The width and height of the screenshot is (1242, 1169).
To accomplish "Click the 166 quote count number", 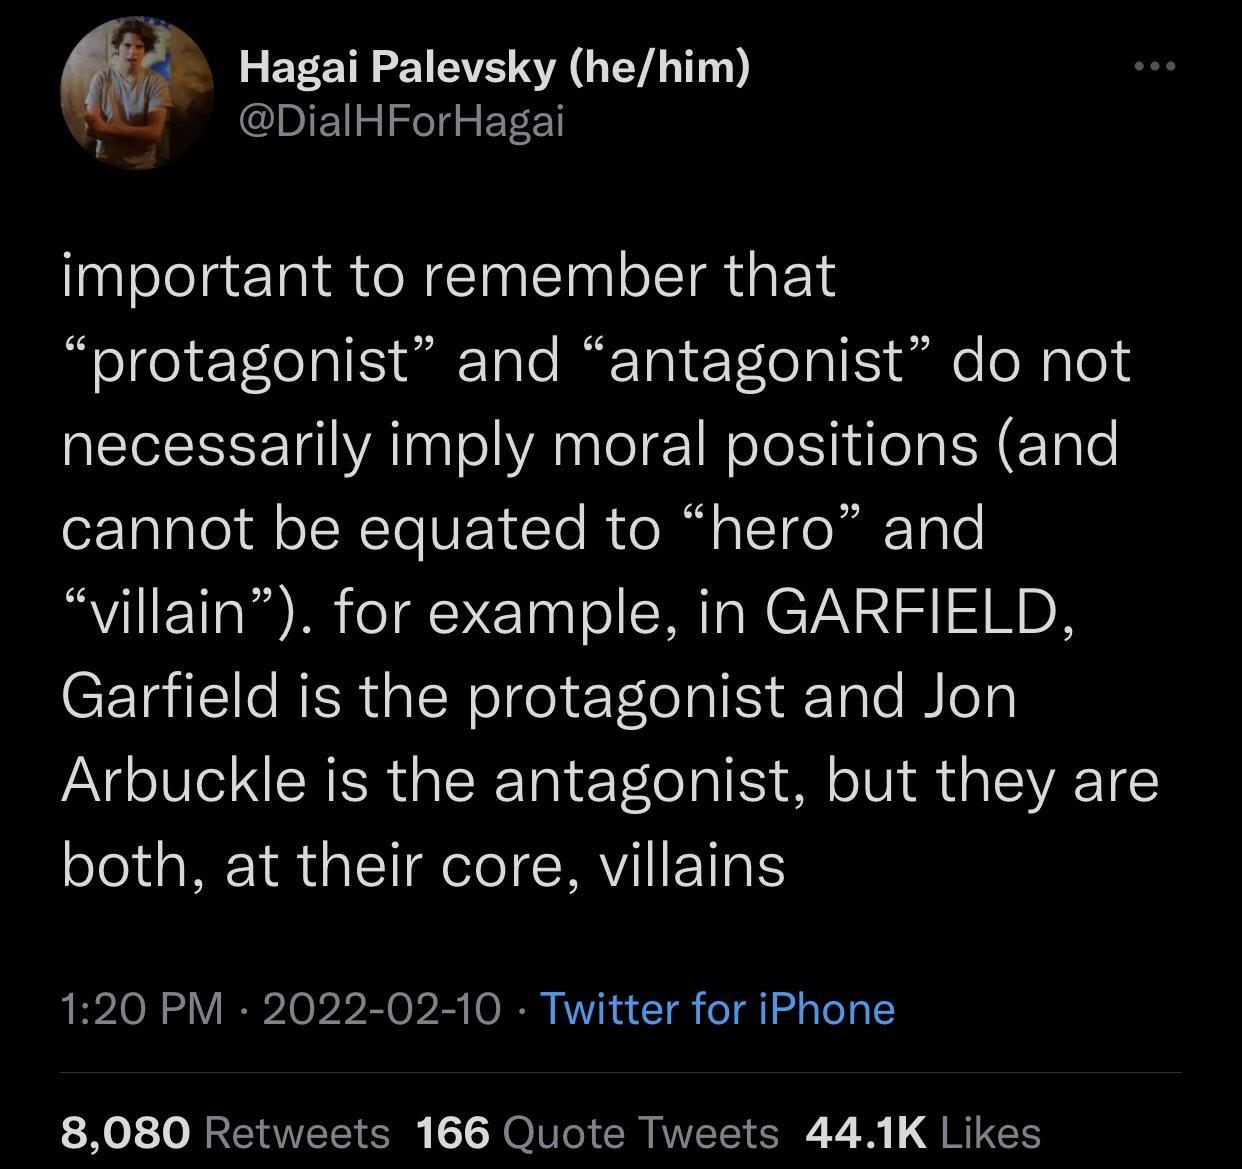I will [x=453, y=1133].
